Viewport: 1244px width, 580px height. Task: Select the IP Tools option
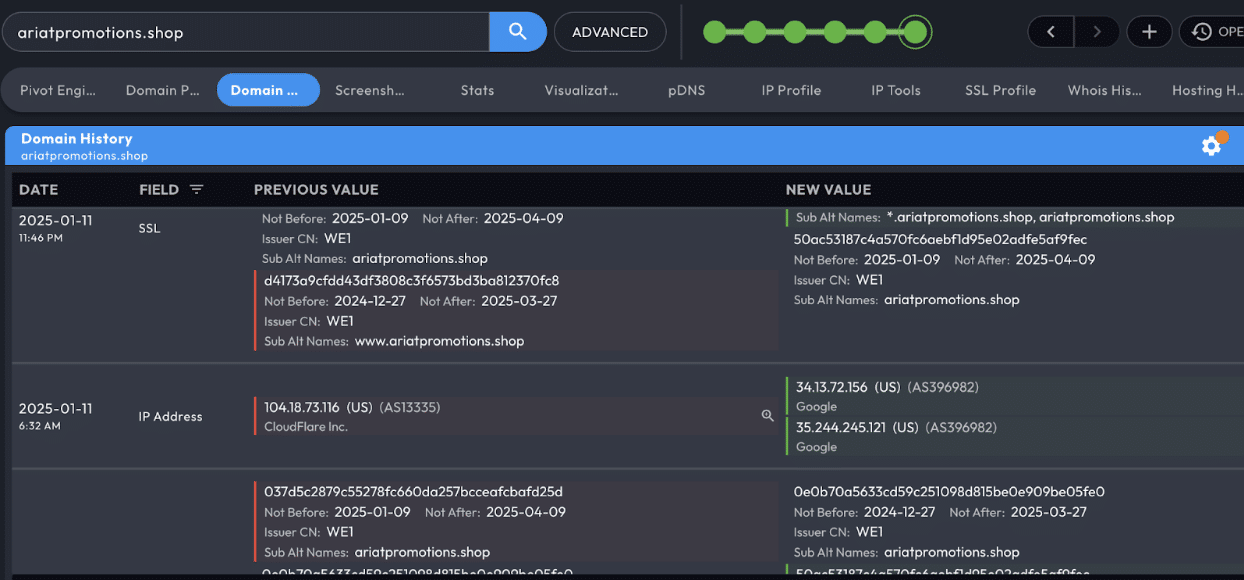895,90
